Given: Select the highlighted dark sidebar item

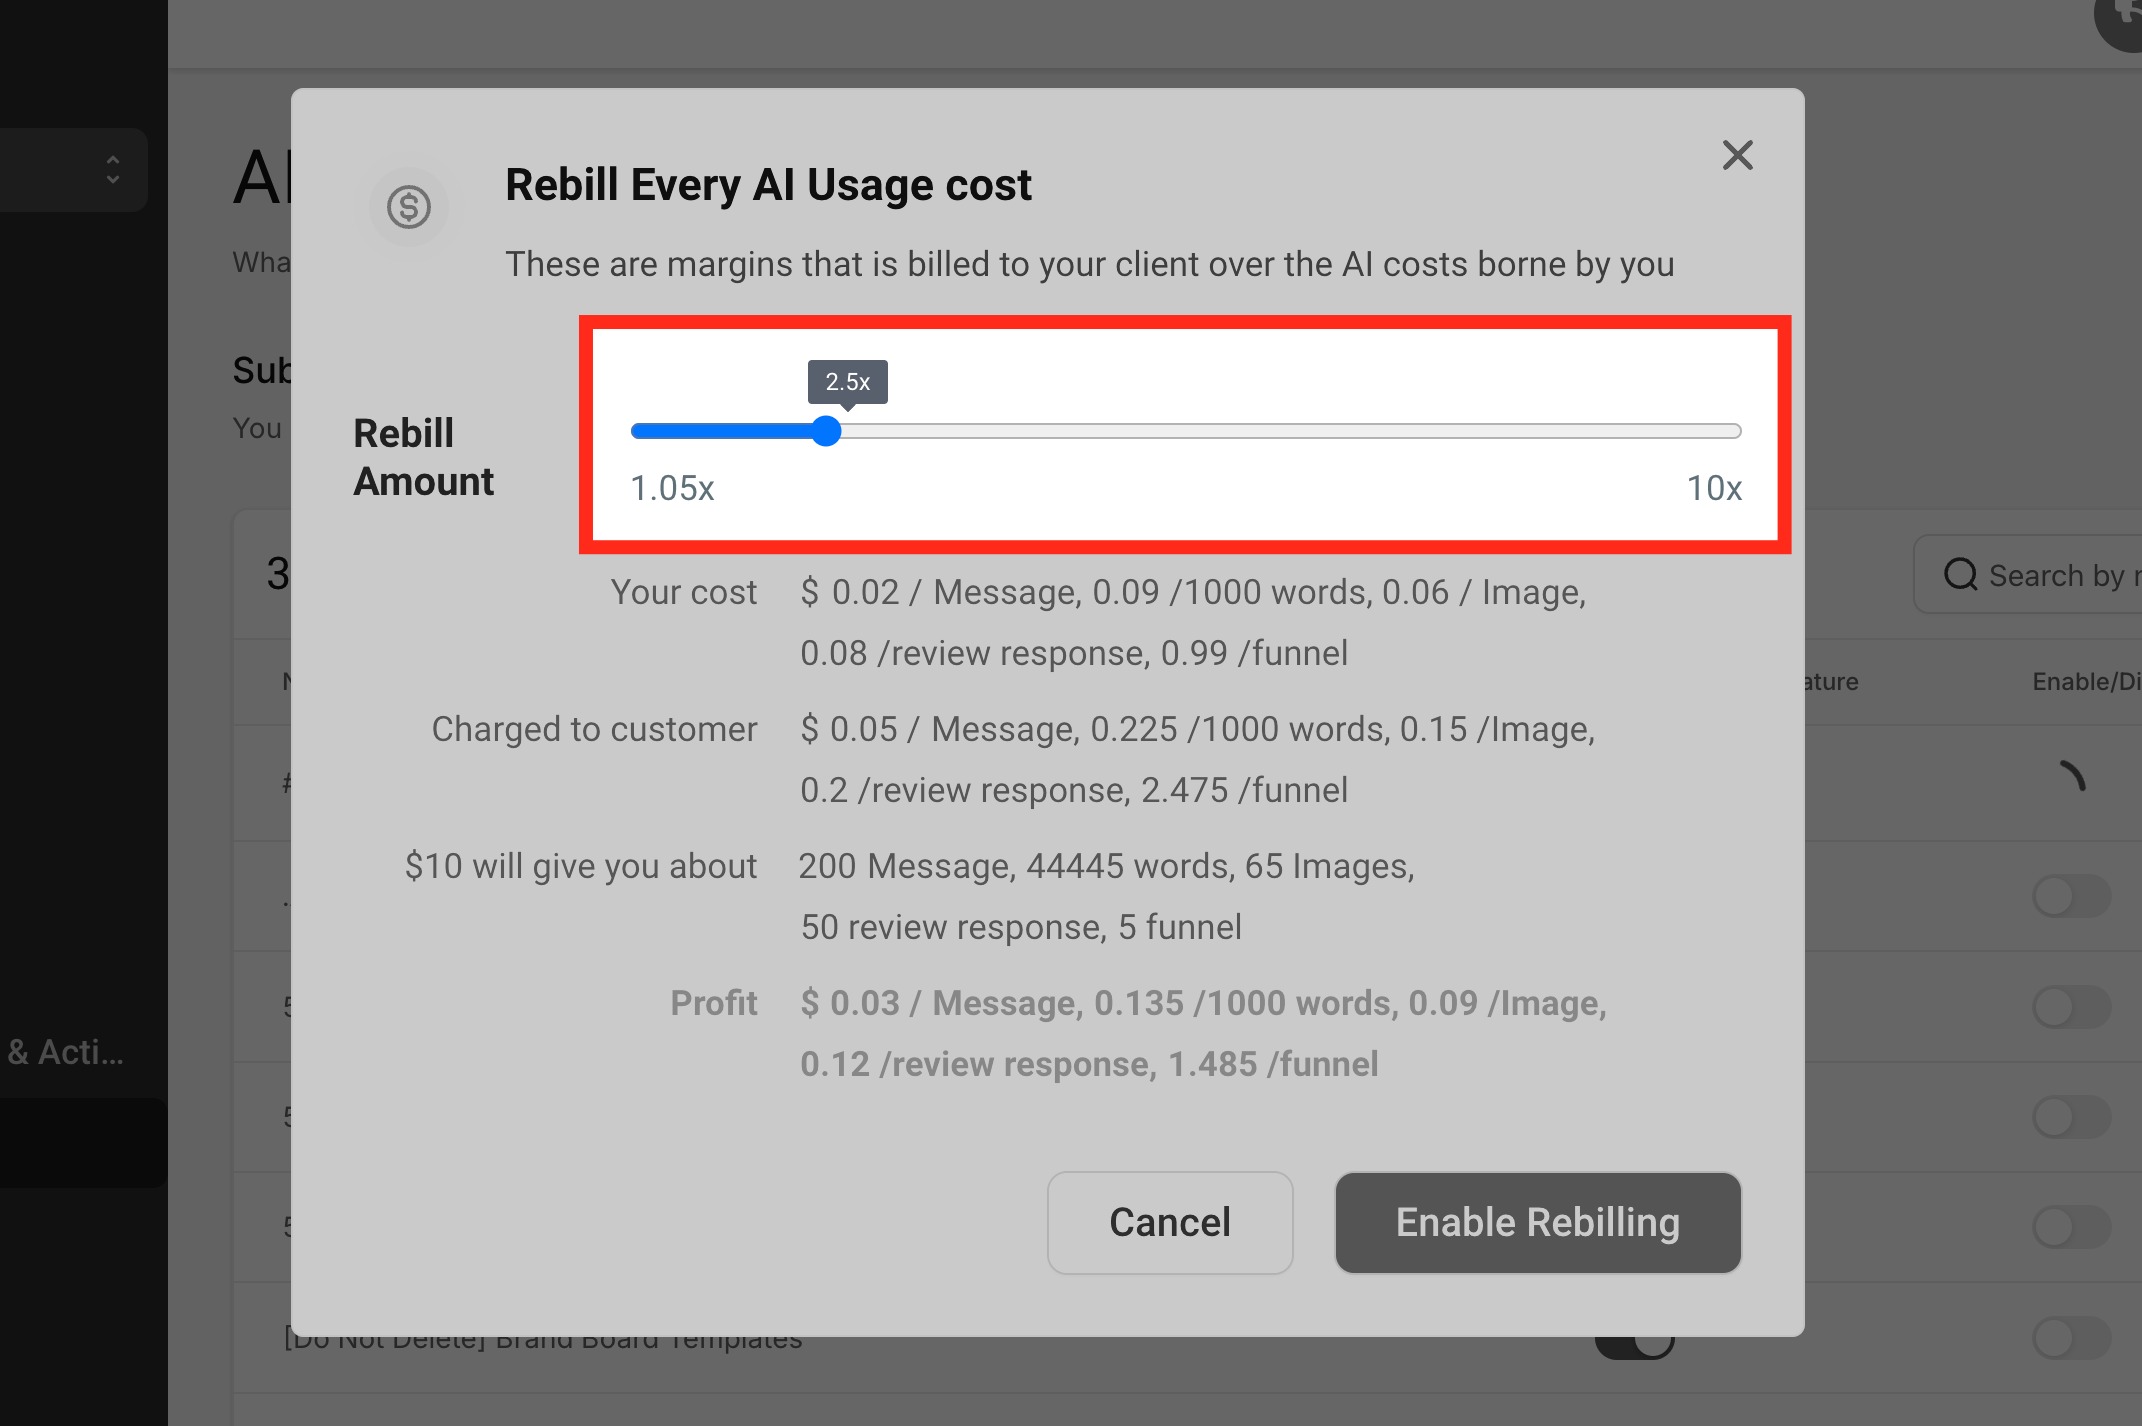Looking at the screenshot, I should (82, 1143).
